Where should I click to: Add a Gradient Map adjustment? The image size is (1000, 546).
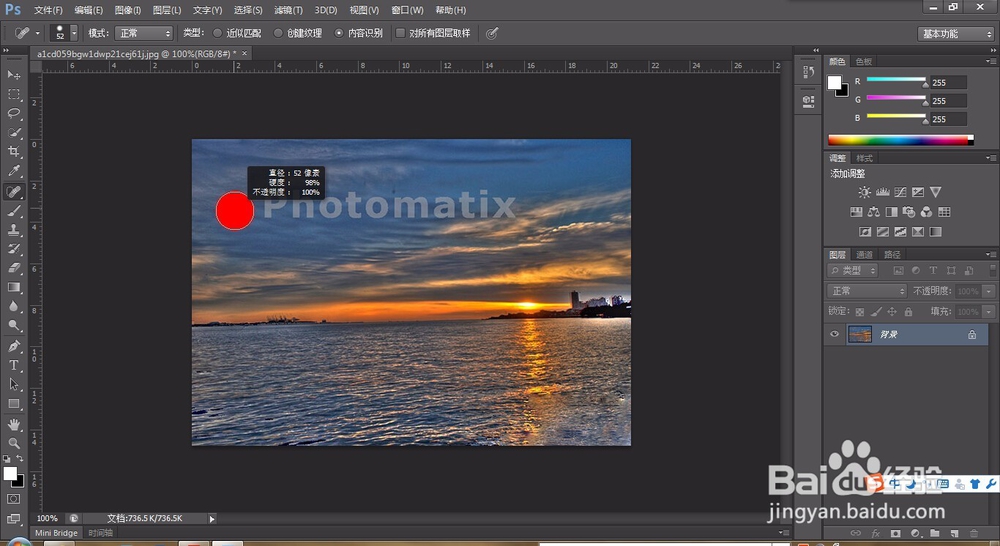[935, 232]
